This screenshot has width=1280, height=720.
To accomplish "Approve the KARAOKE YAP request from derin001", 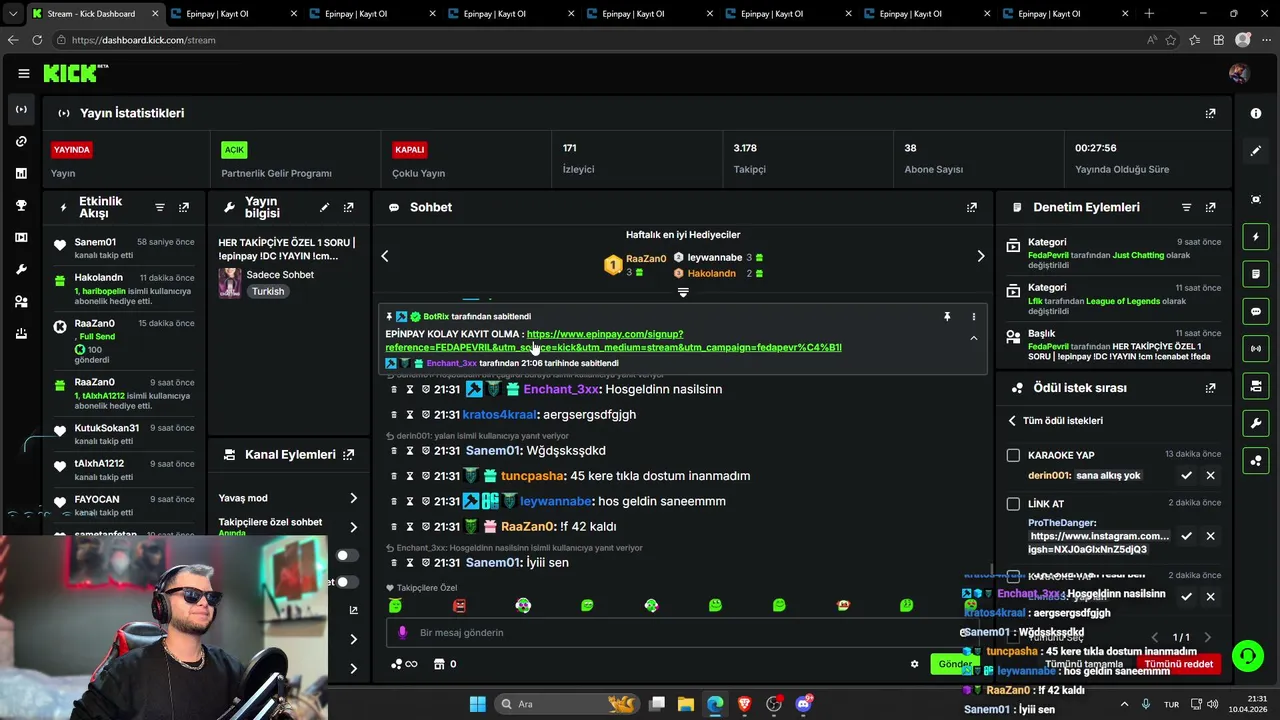I will coord(1186,475).
